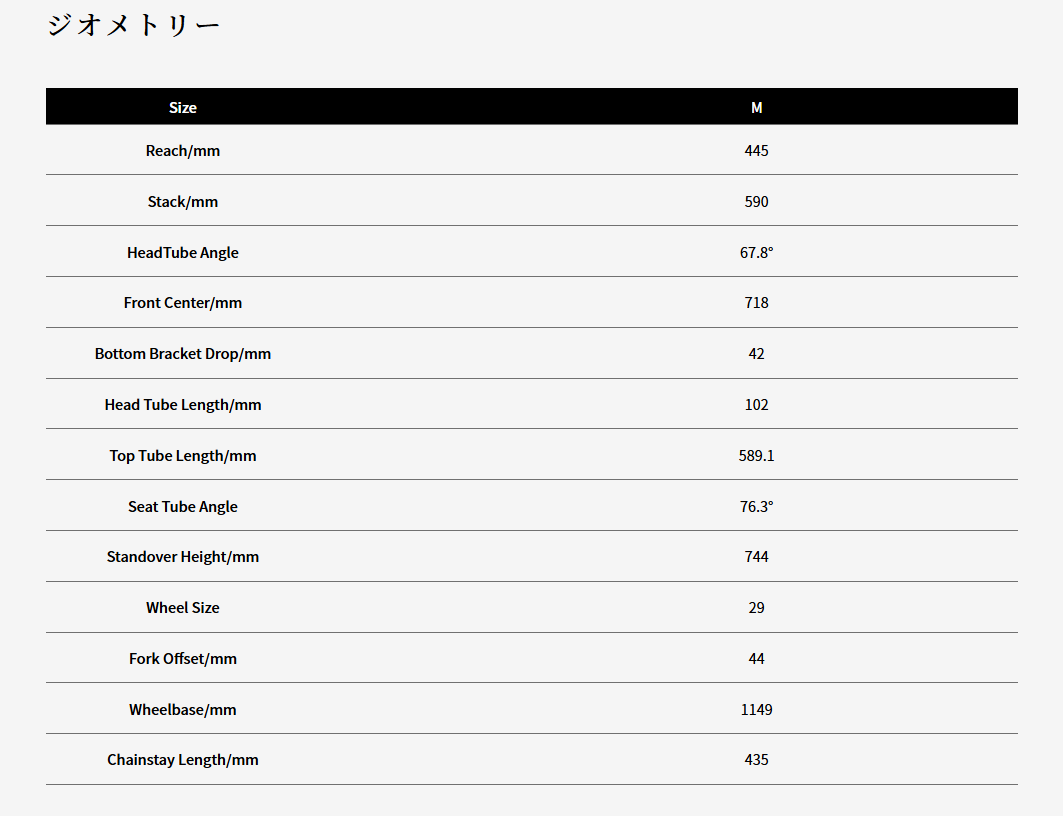Viewport: 1063px width, 816px height.
Task: Click the Chainstay Length/mm label
Action: 183,760
